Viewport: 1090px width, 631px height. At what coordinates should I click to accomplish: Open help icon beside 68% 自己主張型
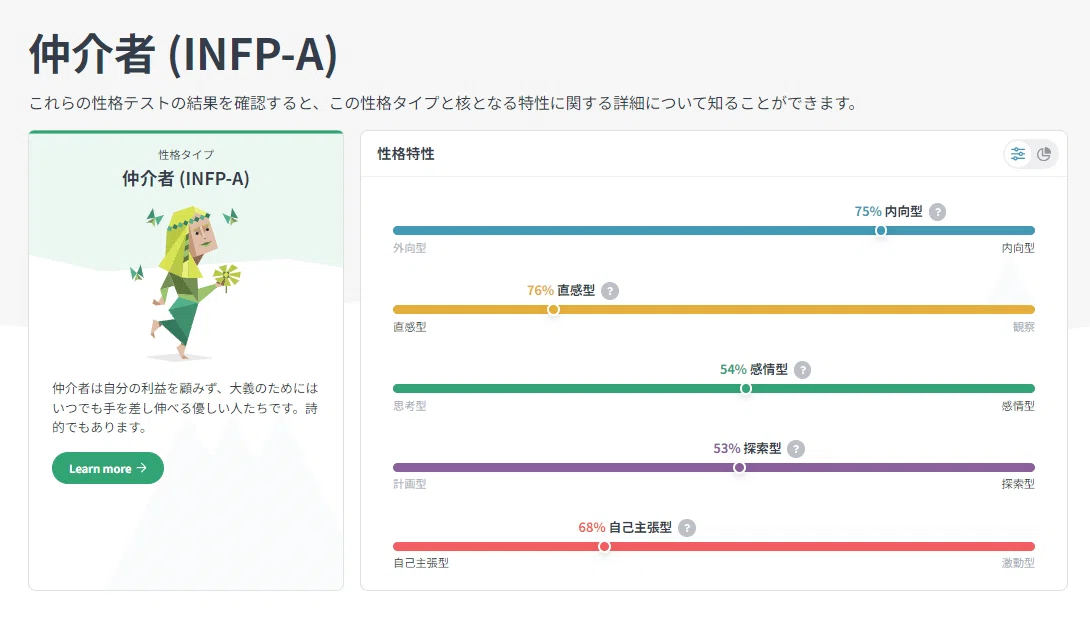(x=687, y=528)
